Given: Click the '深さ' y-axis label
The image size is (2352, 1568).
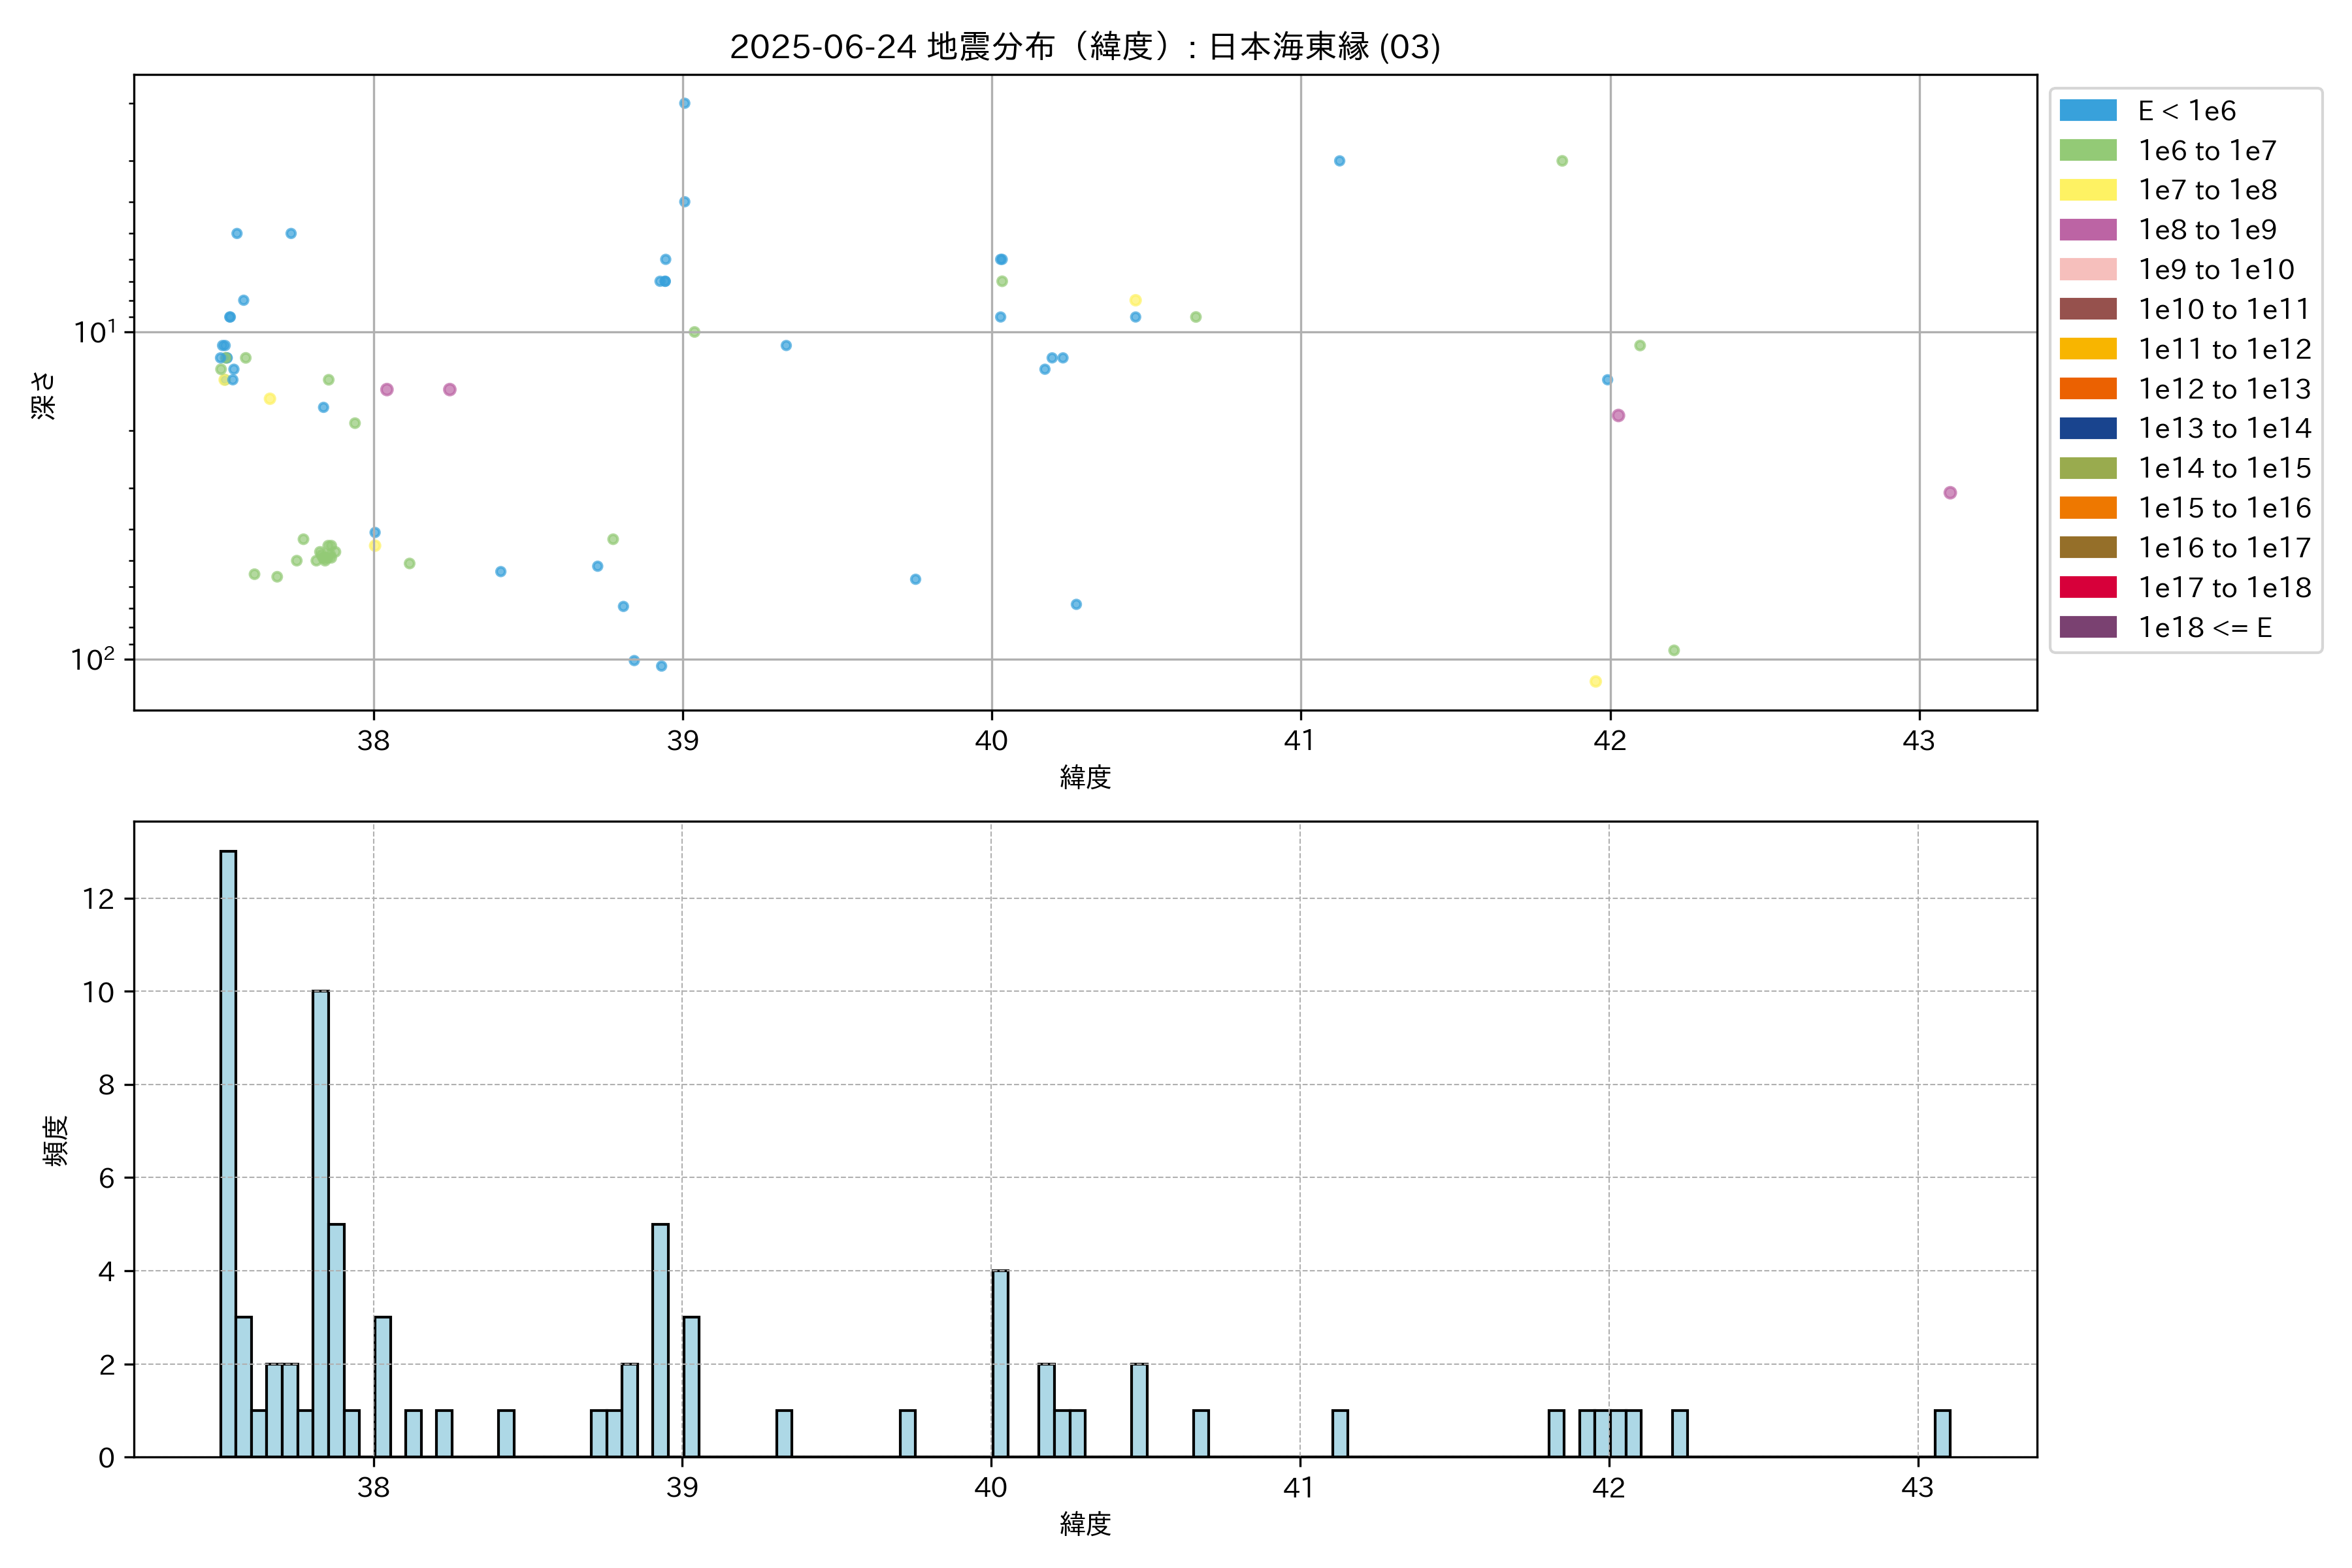Looking at the screenshot, I should pyautogui.click(x=44, y=395).
